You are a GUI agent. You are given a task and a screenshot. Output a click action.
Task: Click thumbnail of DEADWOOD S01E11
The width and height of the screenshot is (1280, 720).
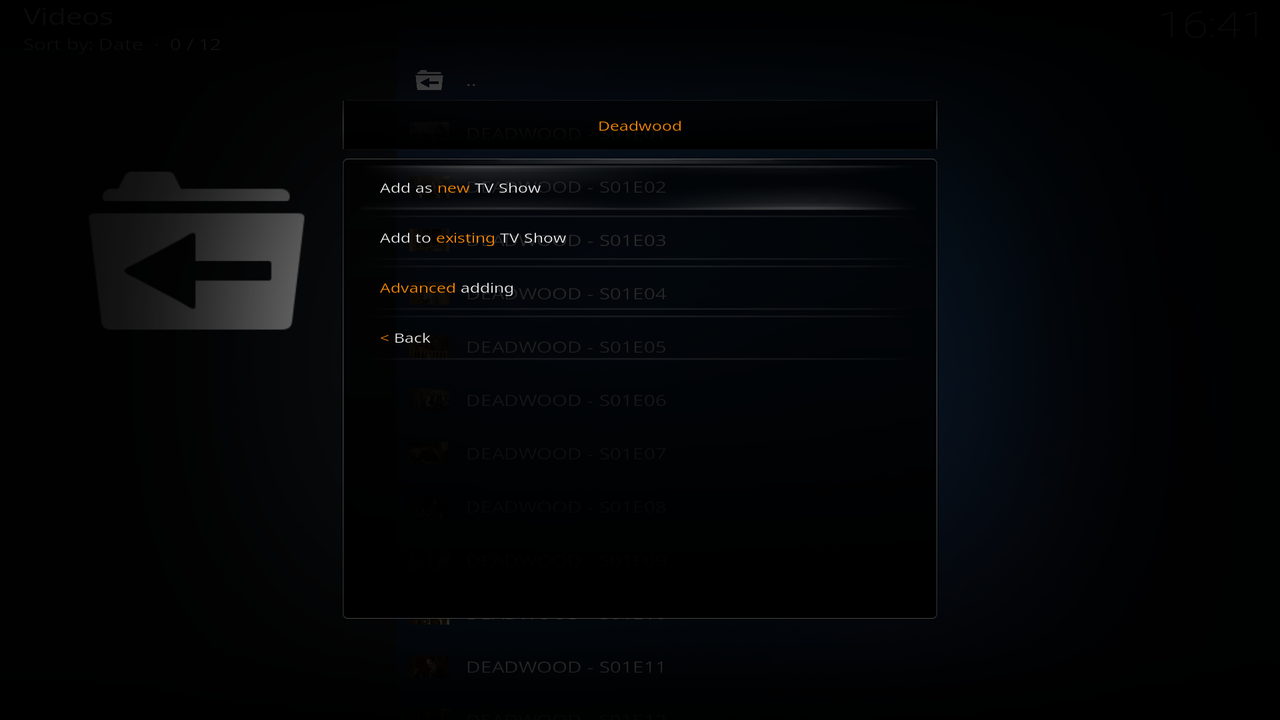[431, 667]
